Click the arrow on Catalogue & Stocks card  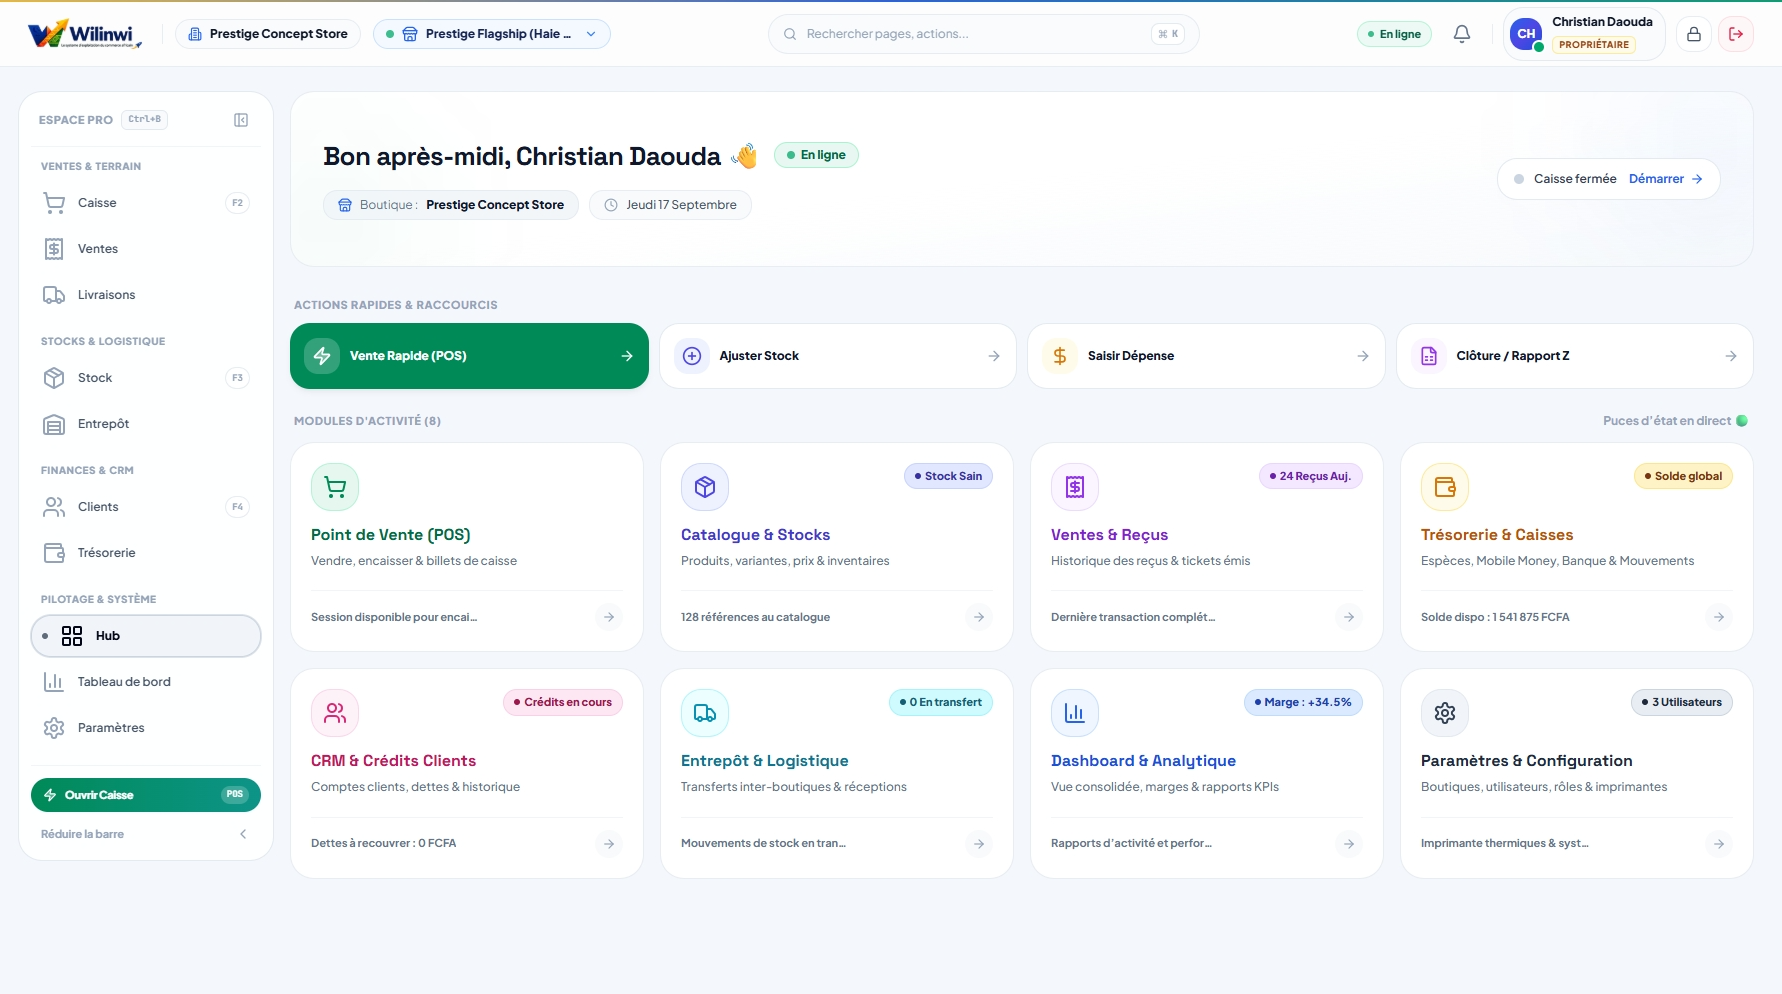point(979,617)
